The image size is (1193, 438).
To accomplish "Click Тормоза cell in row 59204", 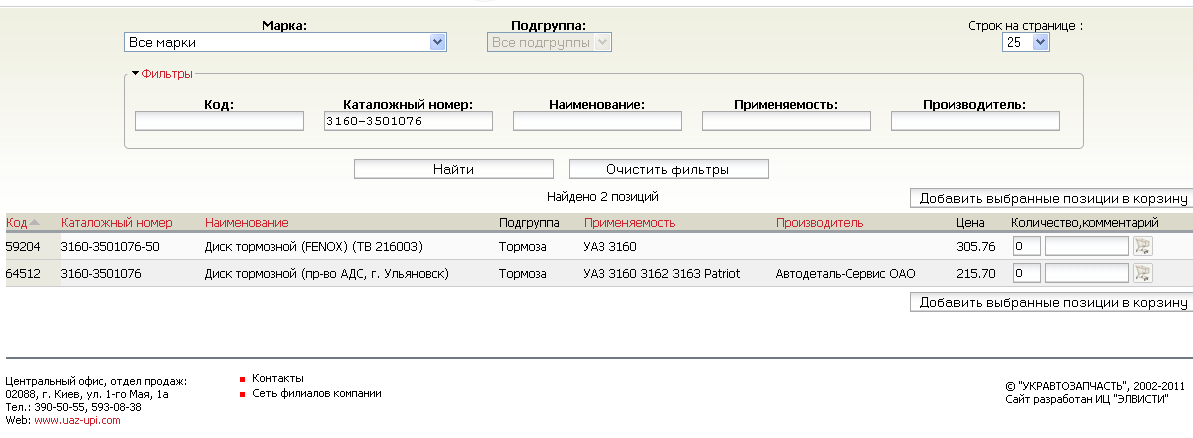I will coord(523,246).
